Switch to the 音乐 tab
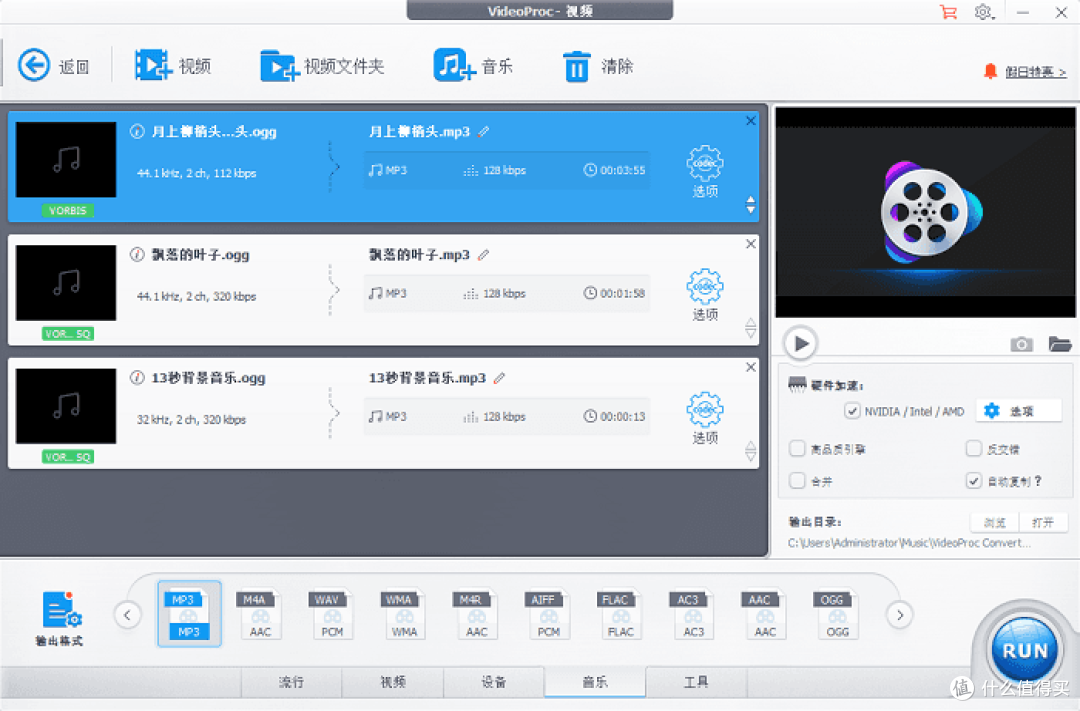This screenshot has width=1080, height=711. pyautogui.click(x=595, y=682)
